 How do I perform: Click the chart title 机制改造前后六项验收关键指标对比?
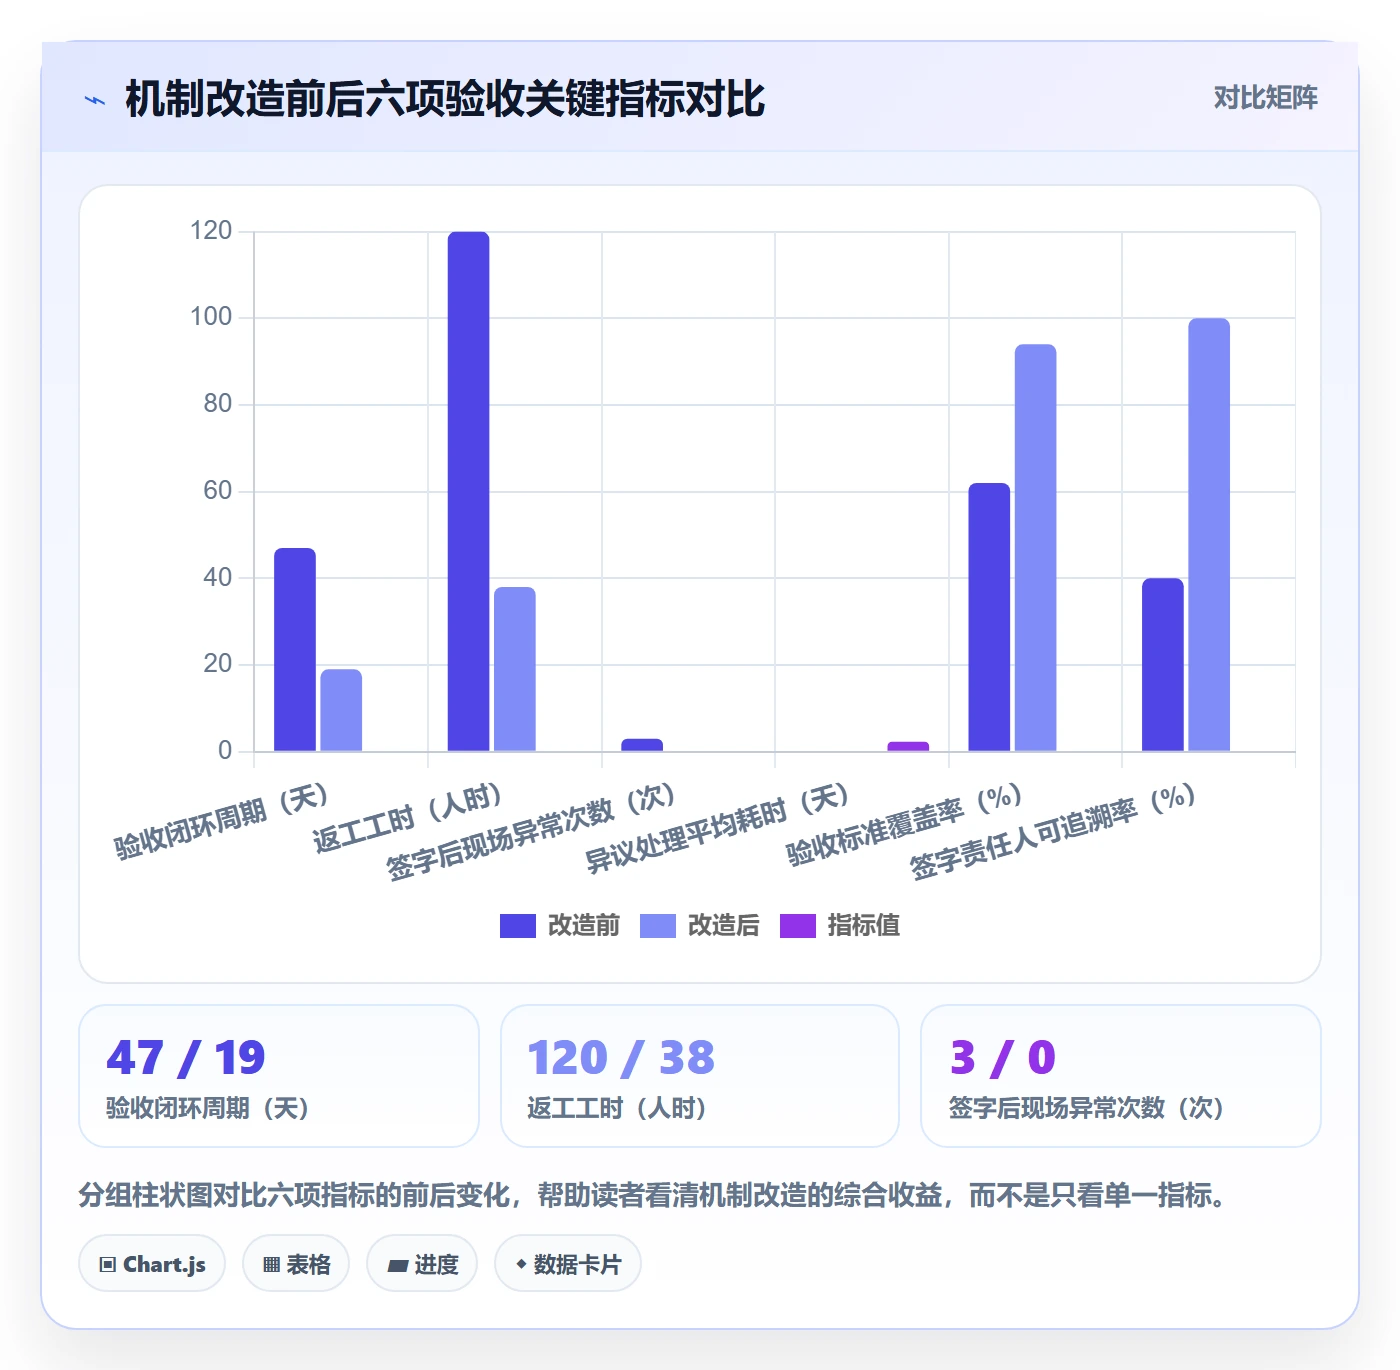(445, 99)
